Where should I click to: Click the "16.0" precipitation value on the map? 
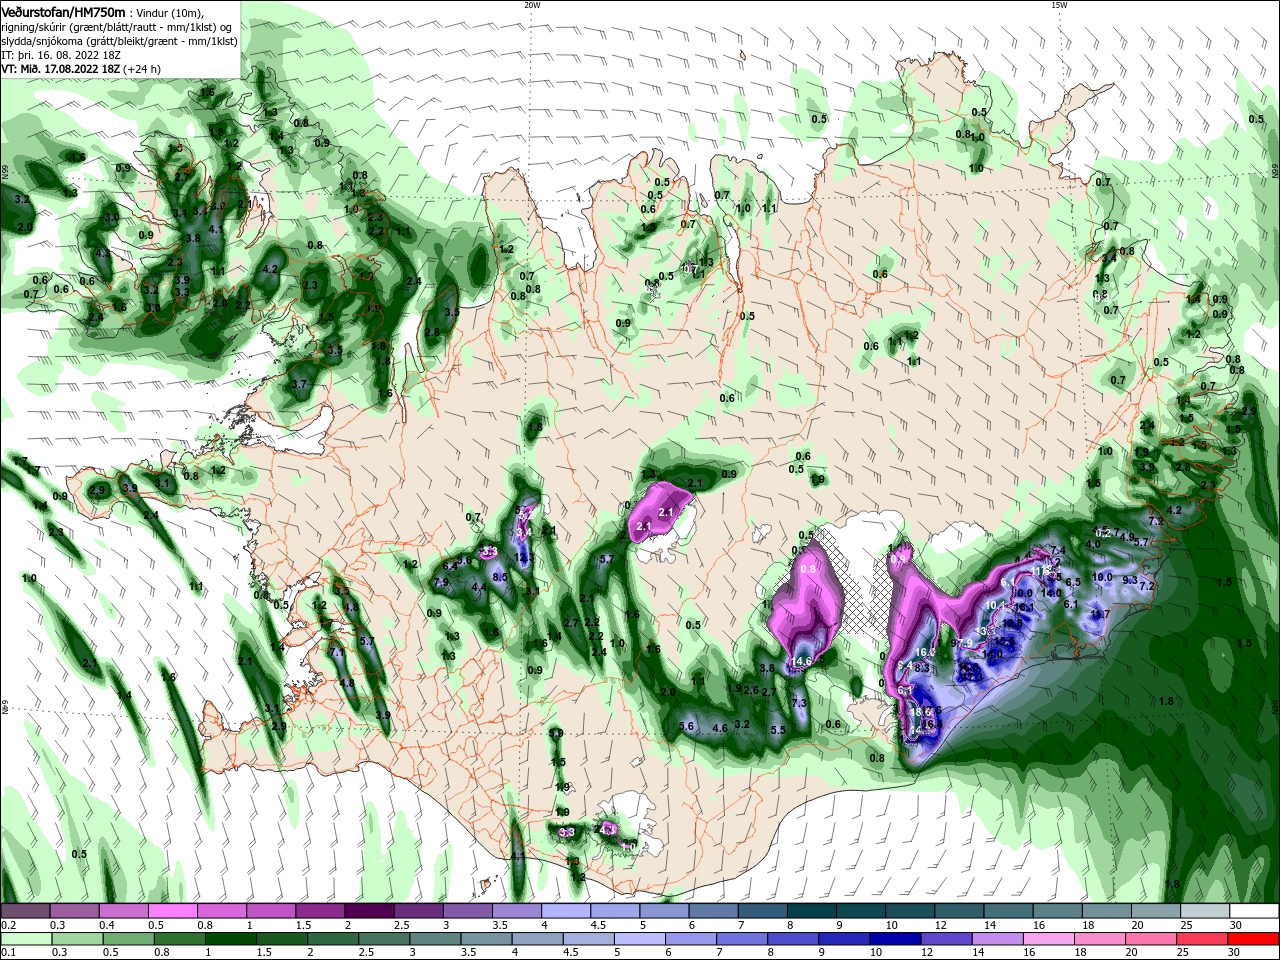pos(926,651)
